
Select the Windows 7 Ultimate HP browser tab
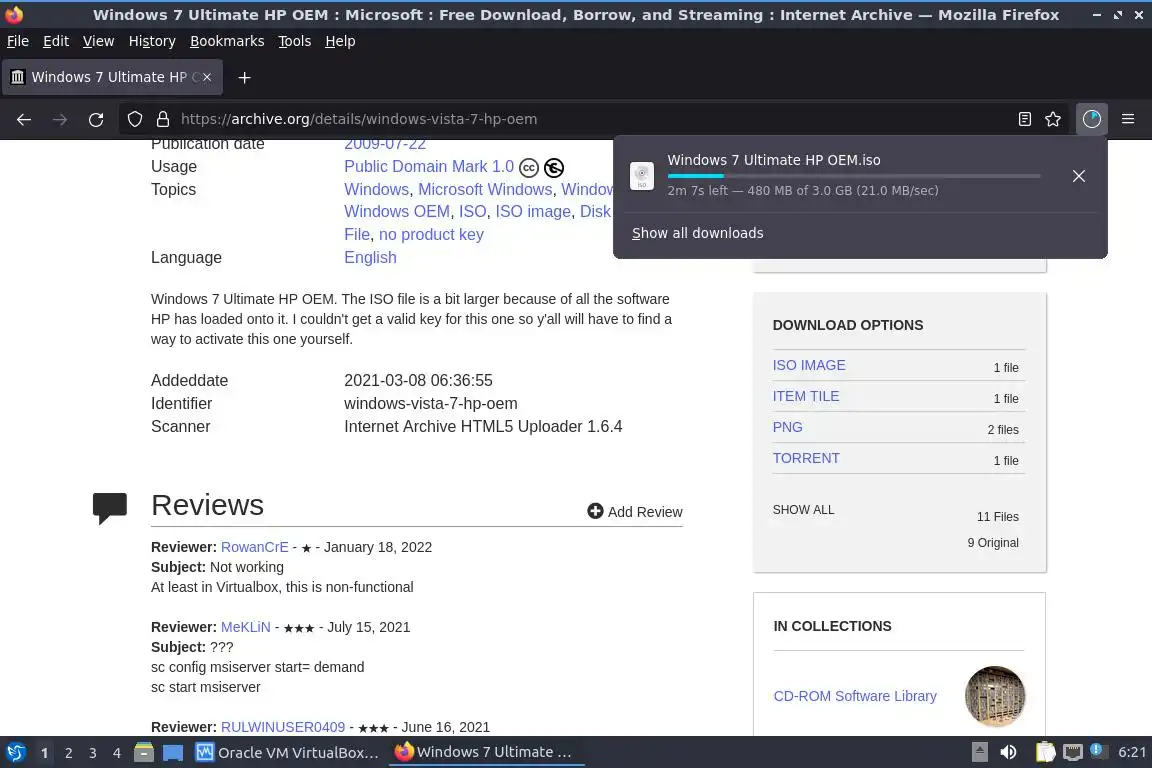(112, 77)
